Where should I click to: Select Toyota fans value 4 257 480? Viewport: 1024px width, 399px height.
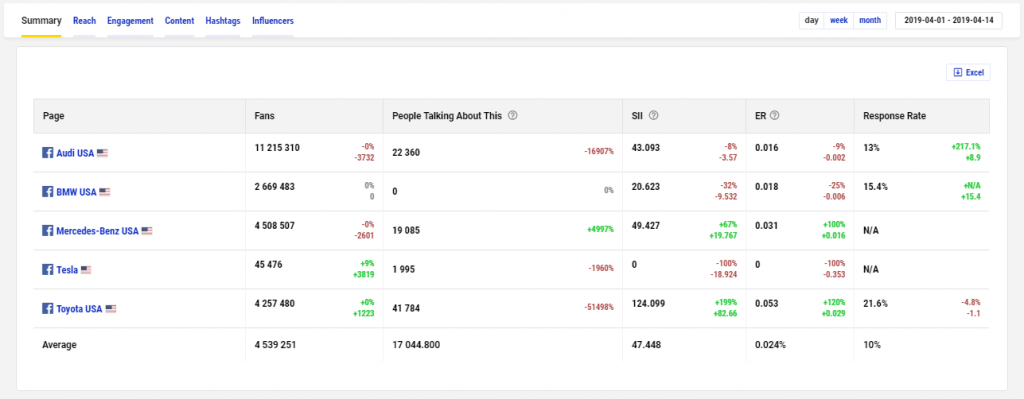(274, 303)
